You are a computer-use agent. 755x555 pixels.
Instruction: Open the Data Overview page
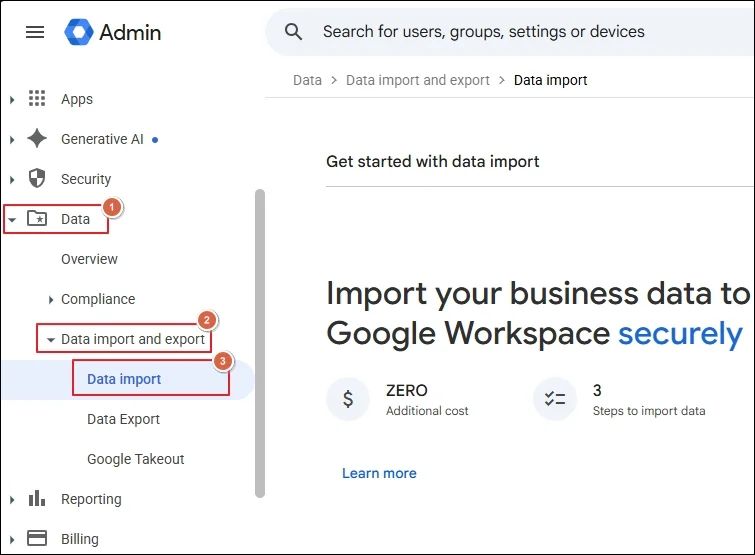(x=89, y=259)
